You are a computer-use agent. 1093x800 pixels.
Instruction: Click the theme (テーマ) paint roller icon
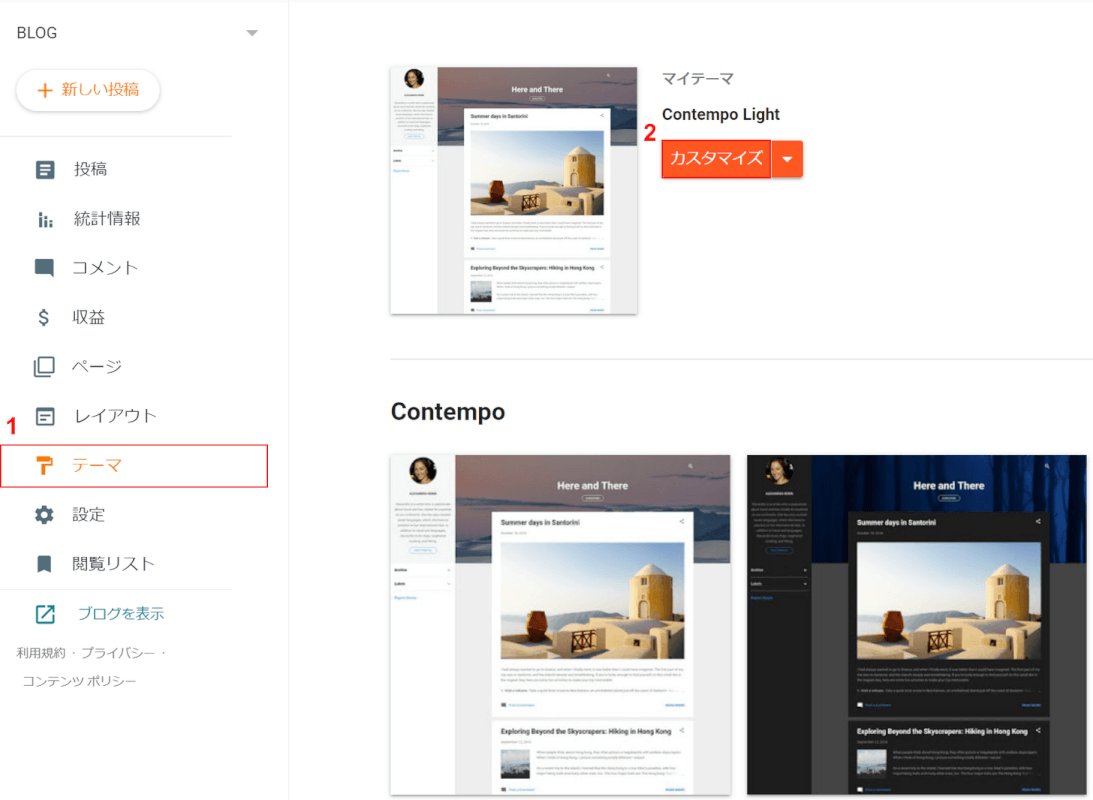[x=44, y=465]
